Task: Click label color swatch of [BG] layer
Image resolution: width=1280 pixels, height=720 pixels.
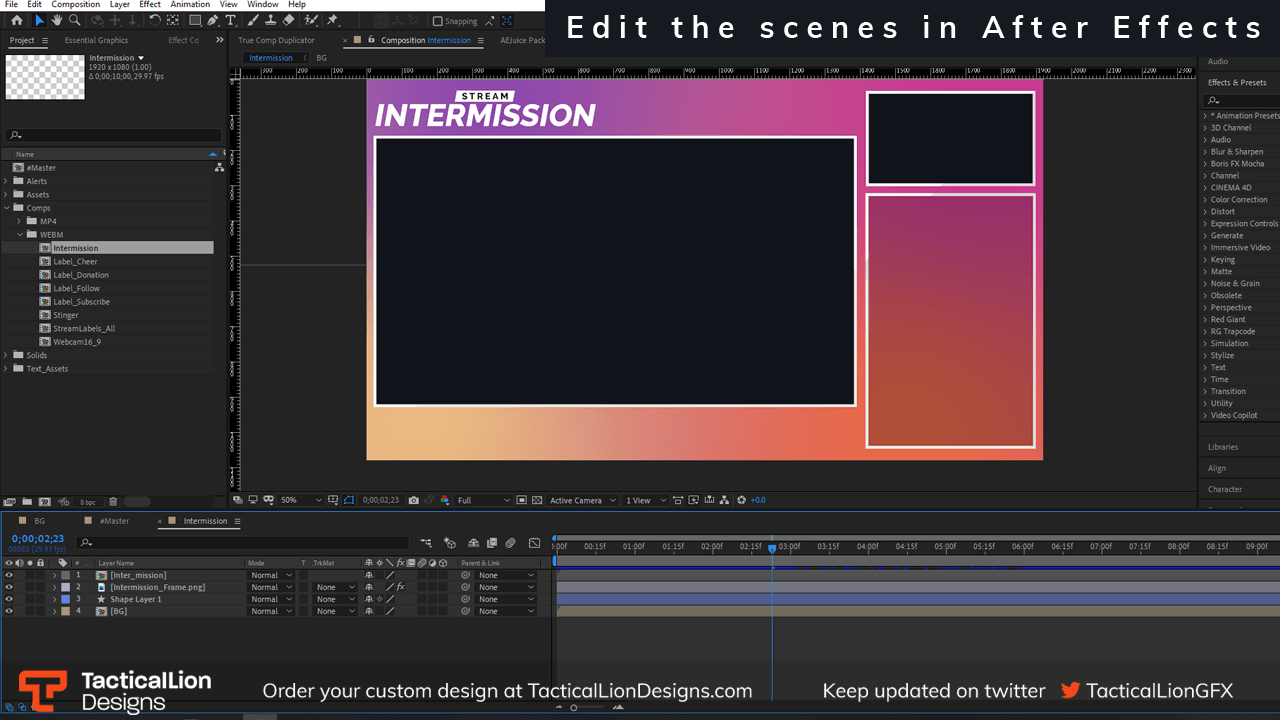Action: coord(65,611)
